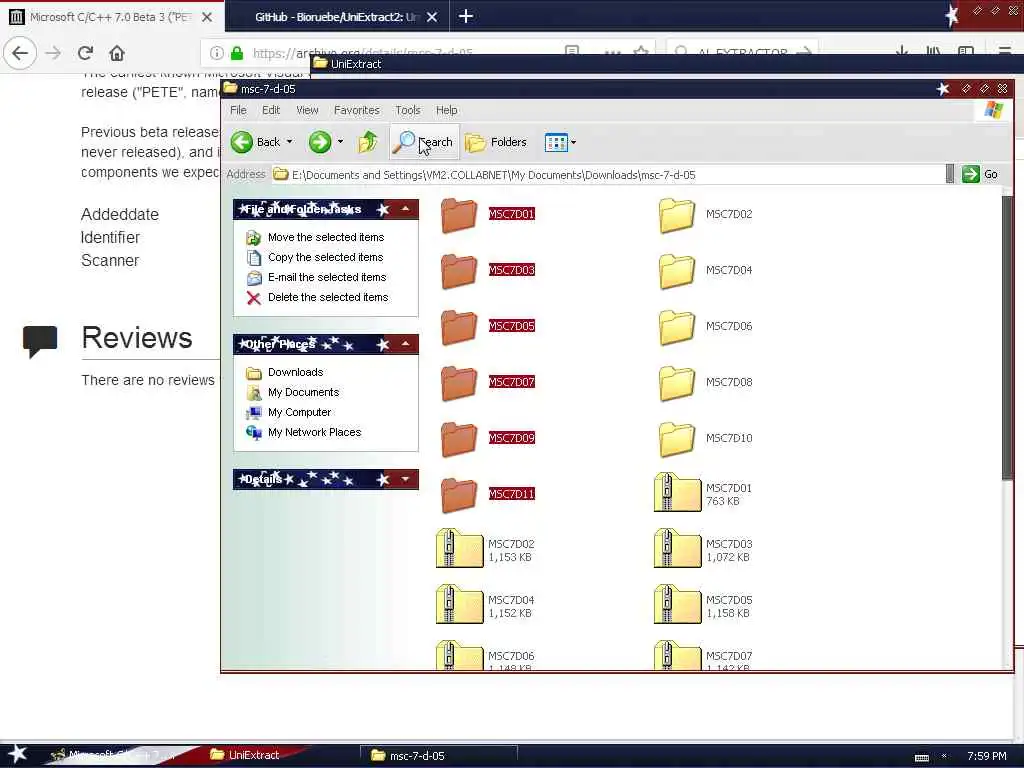Click Delete the selected items
The image size is (1024, 768).
[x=328, y=297]
